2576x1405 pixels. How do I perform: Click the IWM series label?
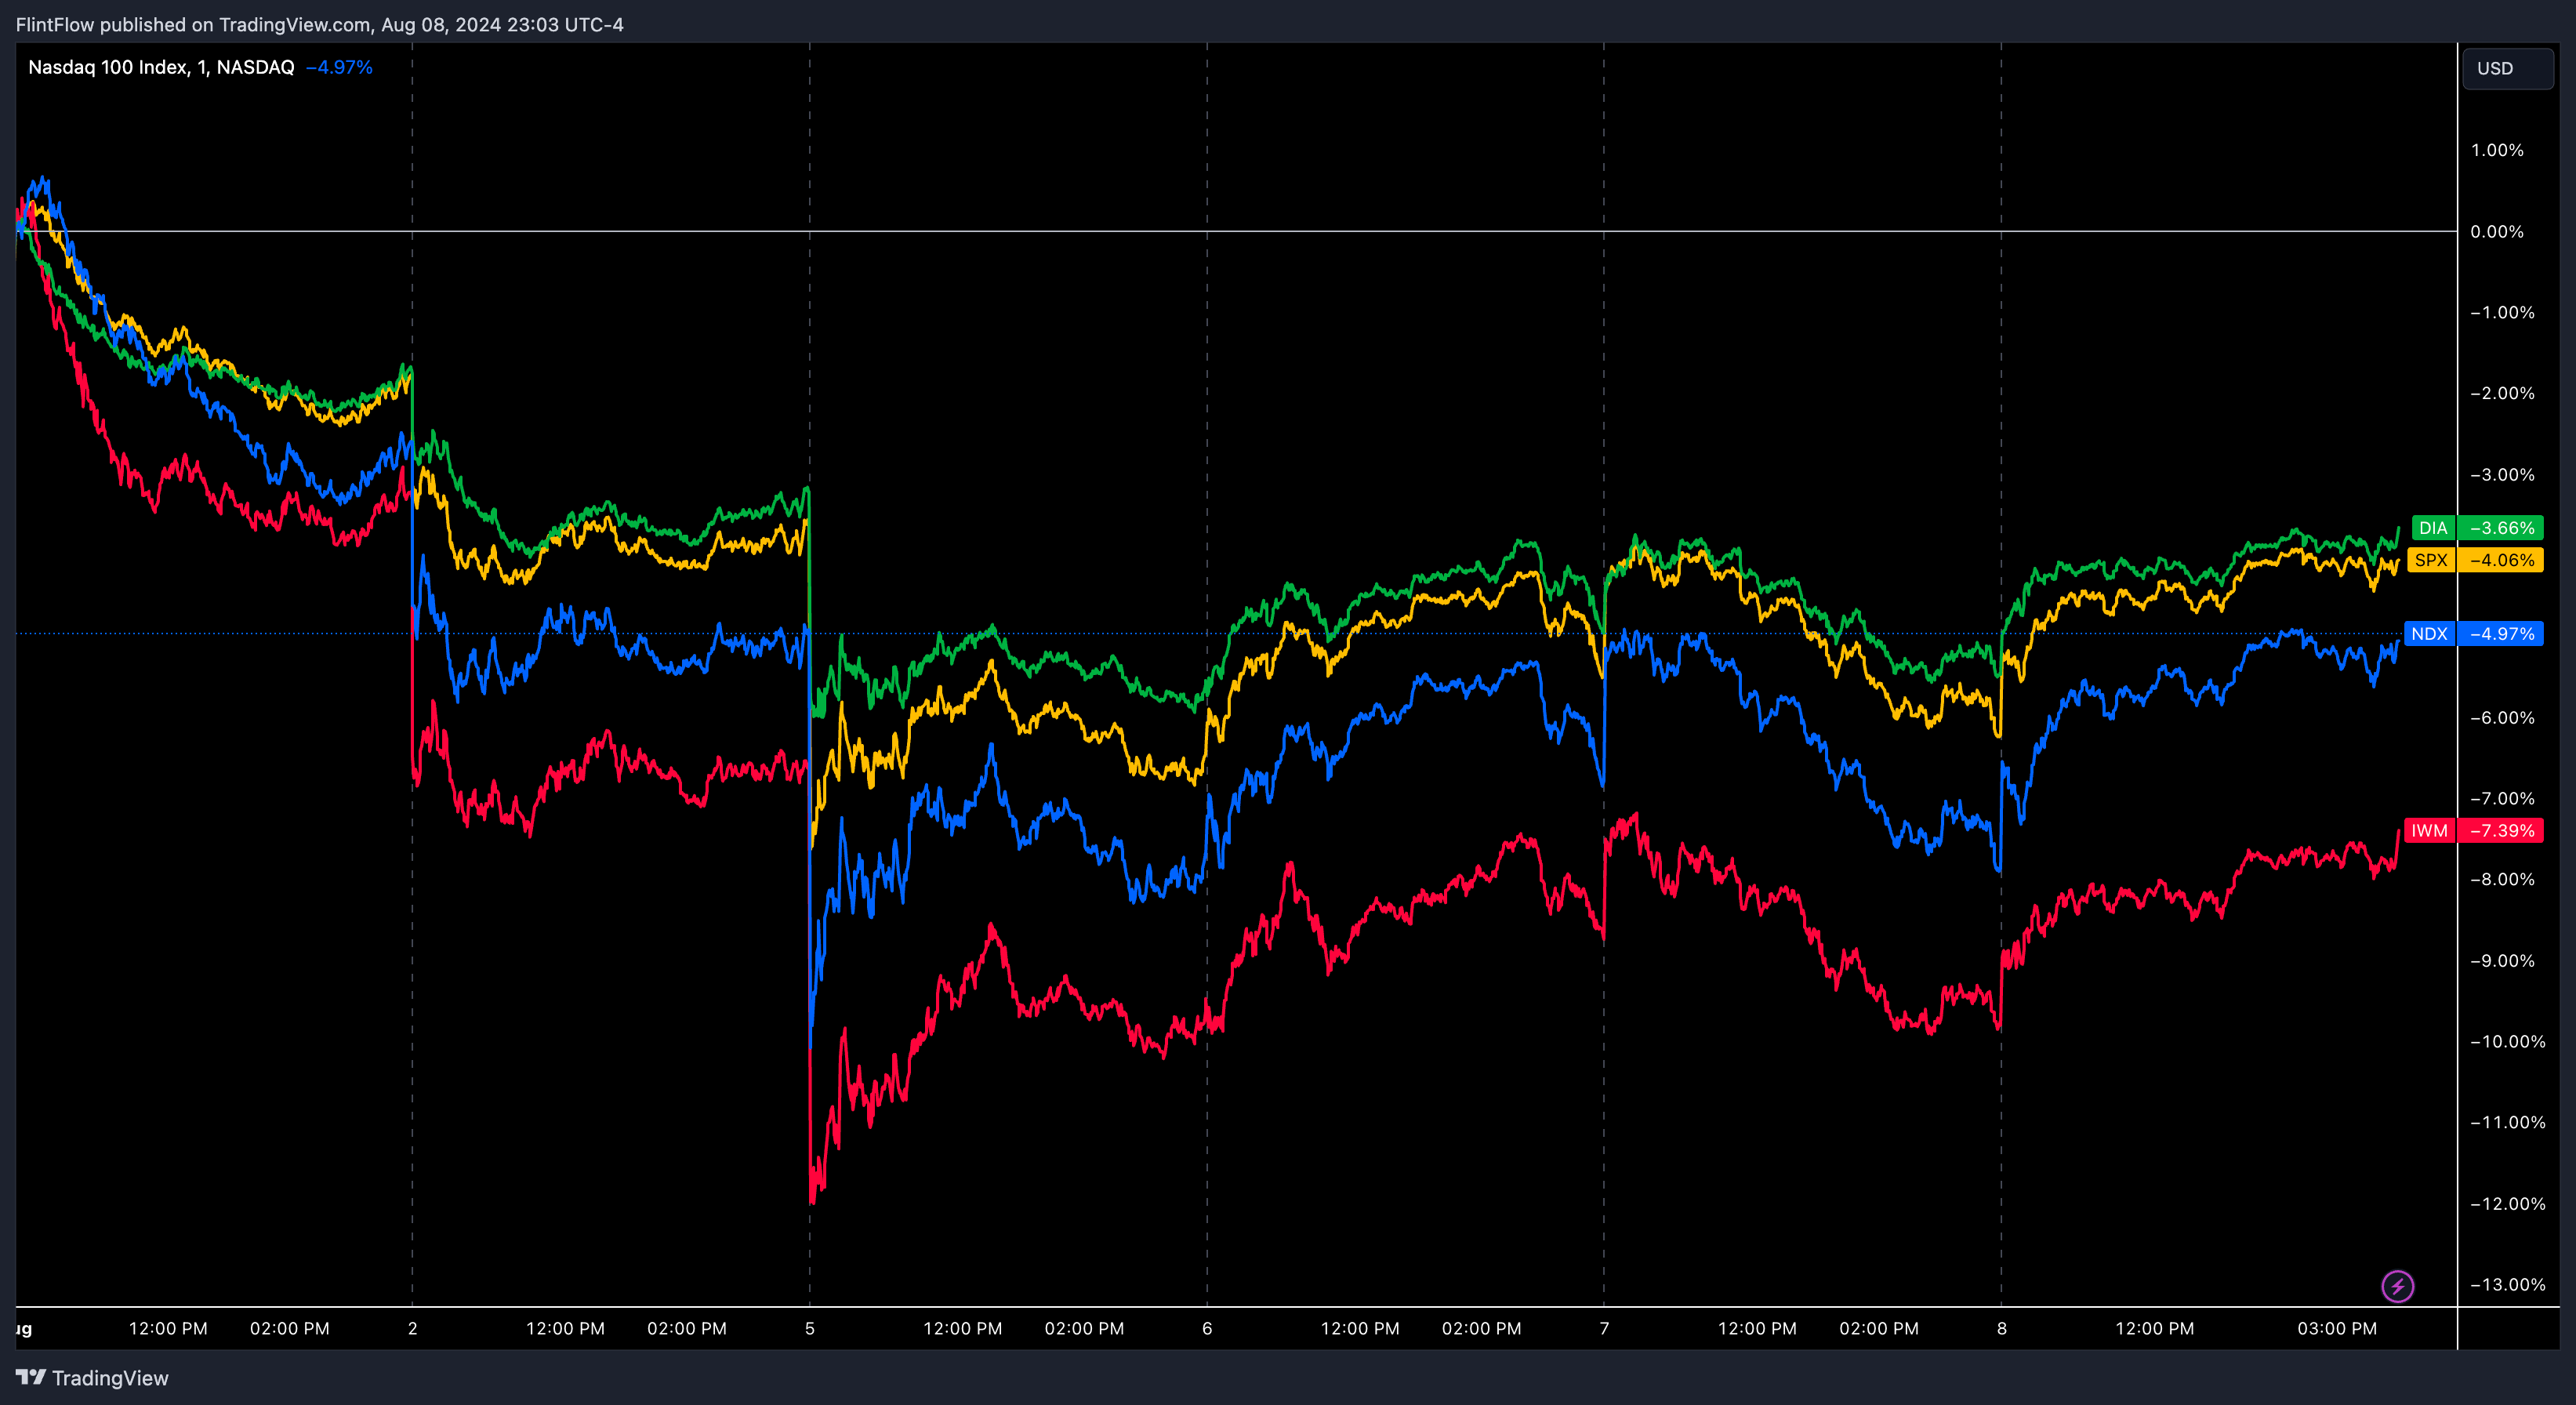2429,831
